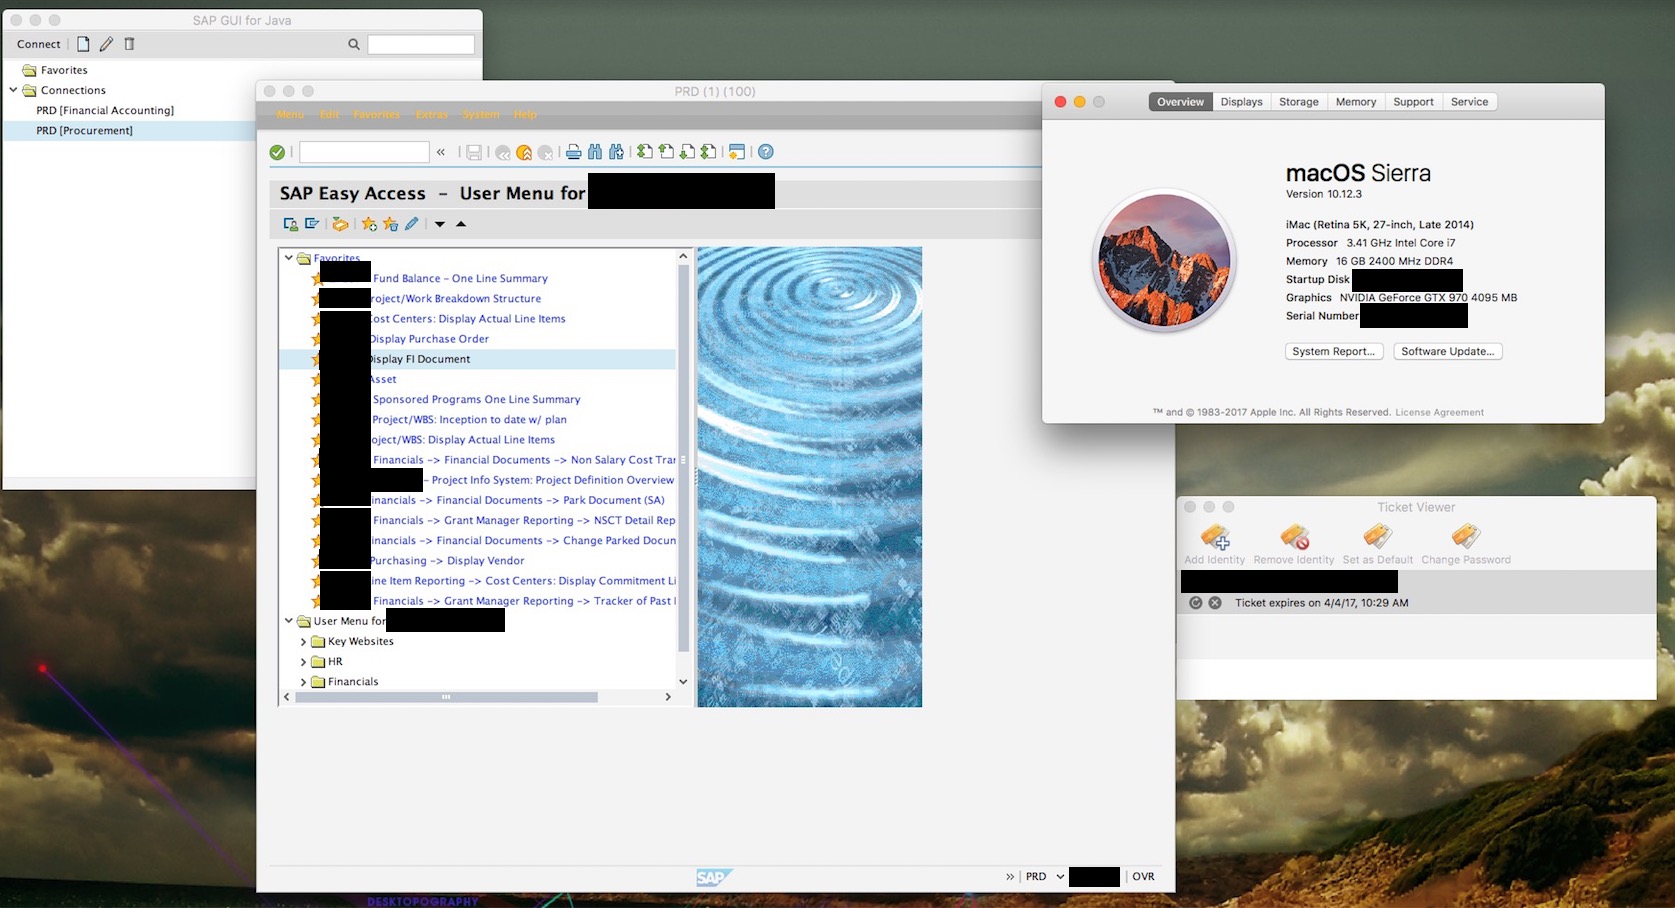This screenshot has width=1675, height=908.
Task: Open the System menu in SAP window
Action: [481, 115]
